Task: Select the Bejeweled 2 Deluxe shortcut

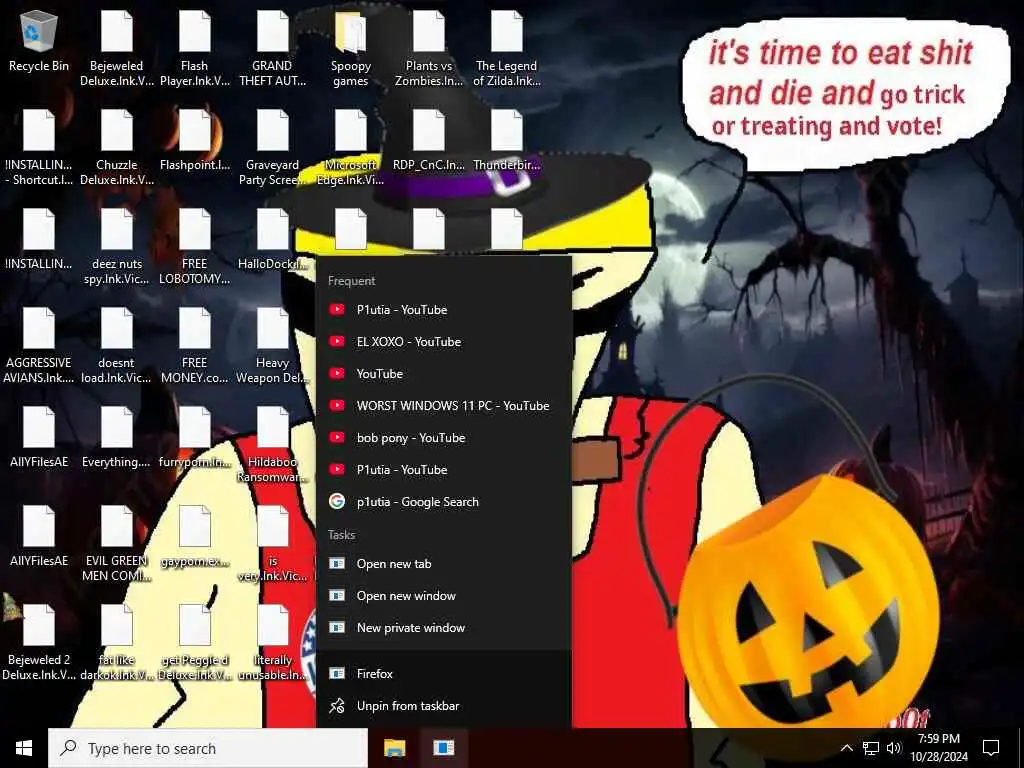Action: pyautogui.click(x=39, y=643)
